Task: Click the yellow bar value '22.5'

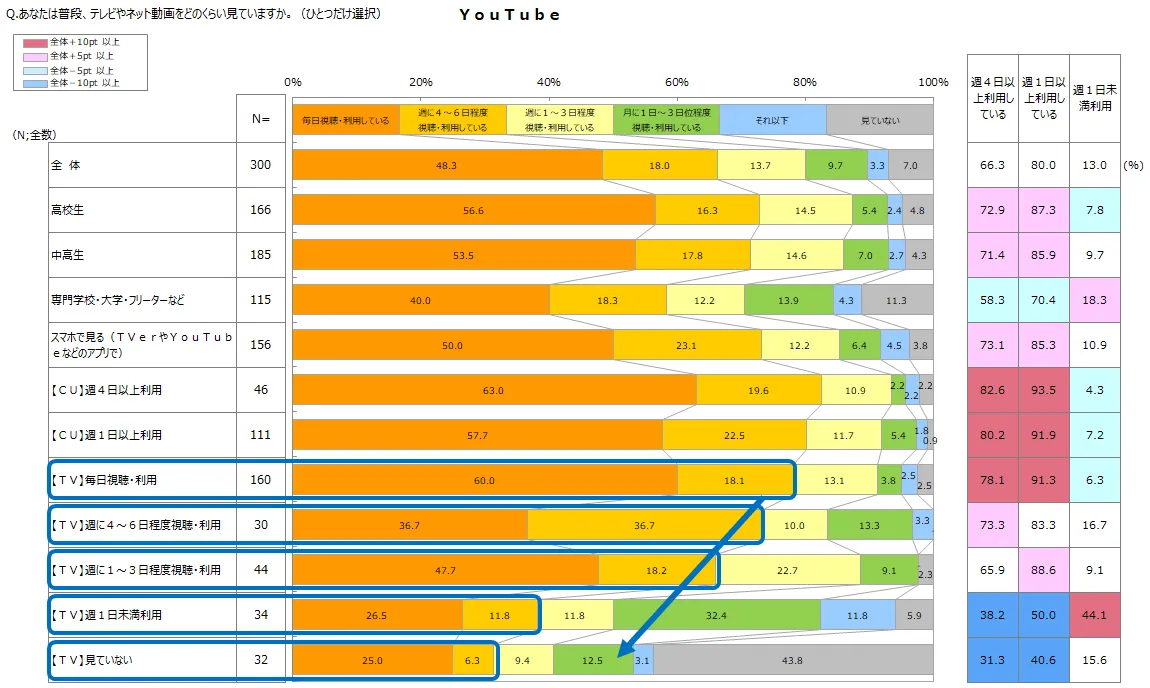Action: pos(734,436)
